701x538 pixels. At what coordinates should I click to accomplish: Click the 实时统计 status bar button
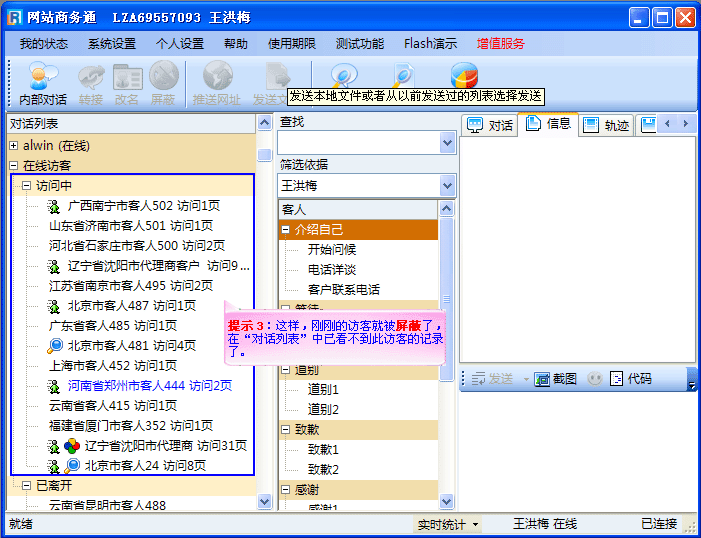click(x=448, y=524)
